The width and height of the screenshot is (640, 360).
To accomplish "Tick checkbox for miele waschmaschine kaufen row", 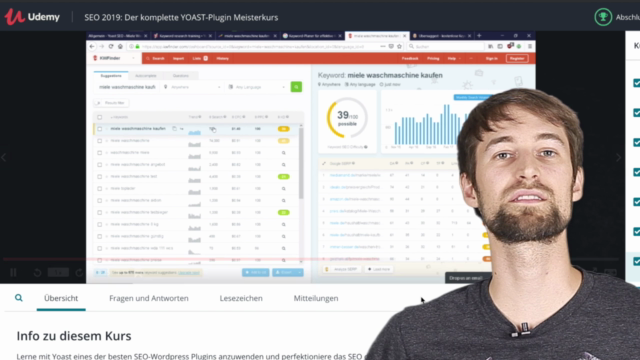I will tap(100, 129).
